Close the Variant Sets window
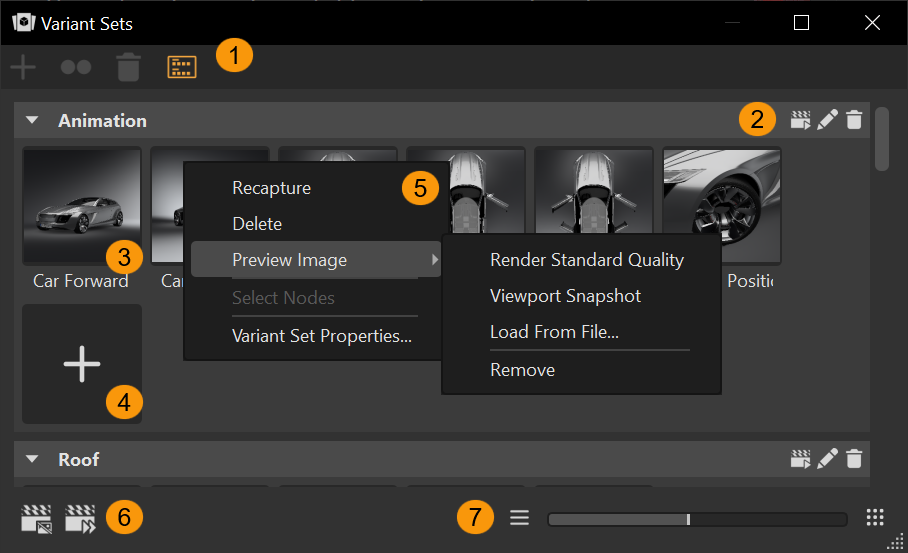The height and width of the screenshot is (553, 908). (872, 23)
